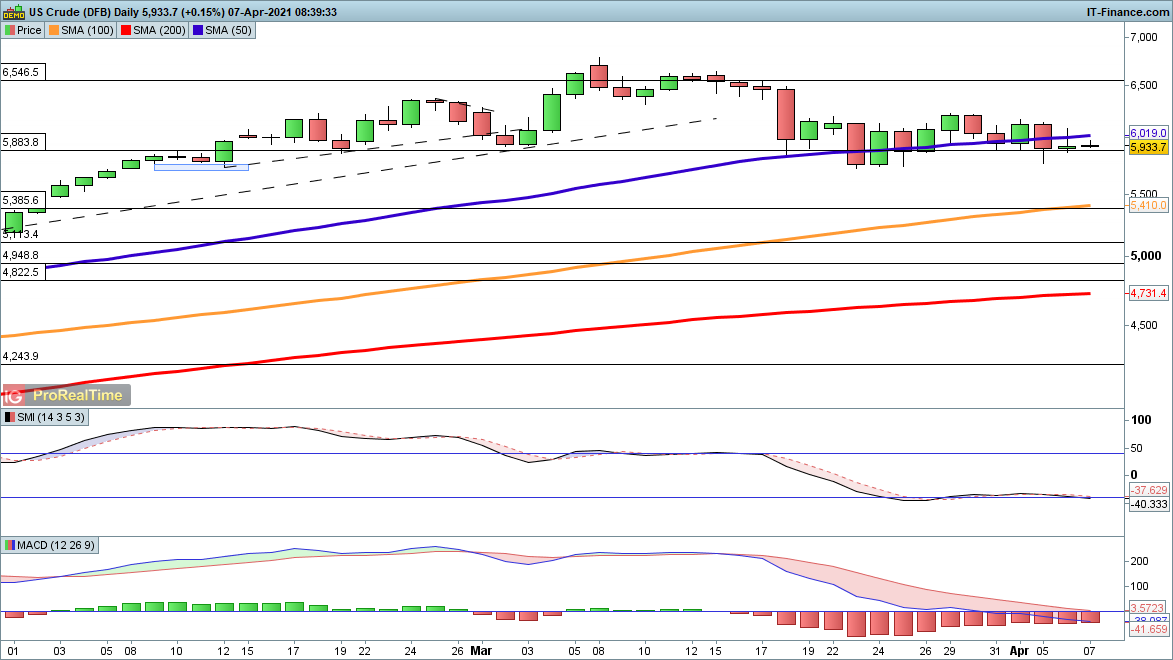The width and height of the screenshot is (1173, 660).
Task: Click the 6,019.0 SMA 50 value tag
Action: pos(1148,133)
